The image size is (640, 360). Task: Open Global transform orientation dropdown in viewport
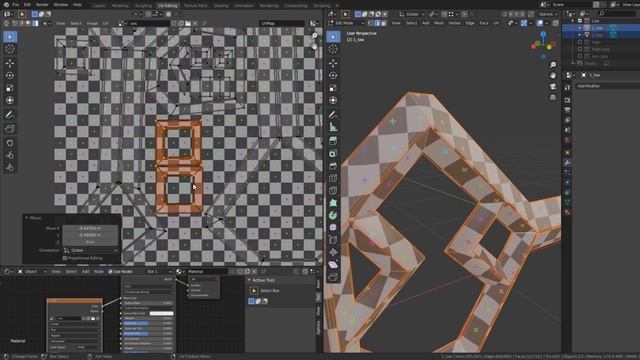tap(411, 14)
